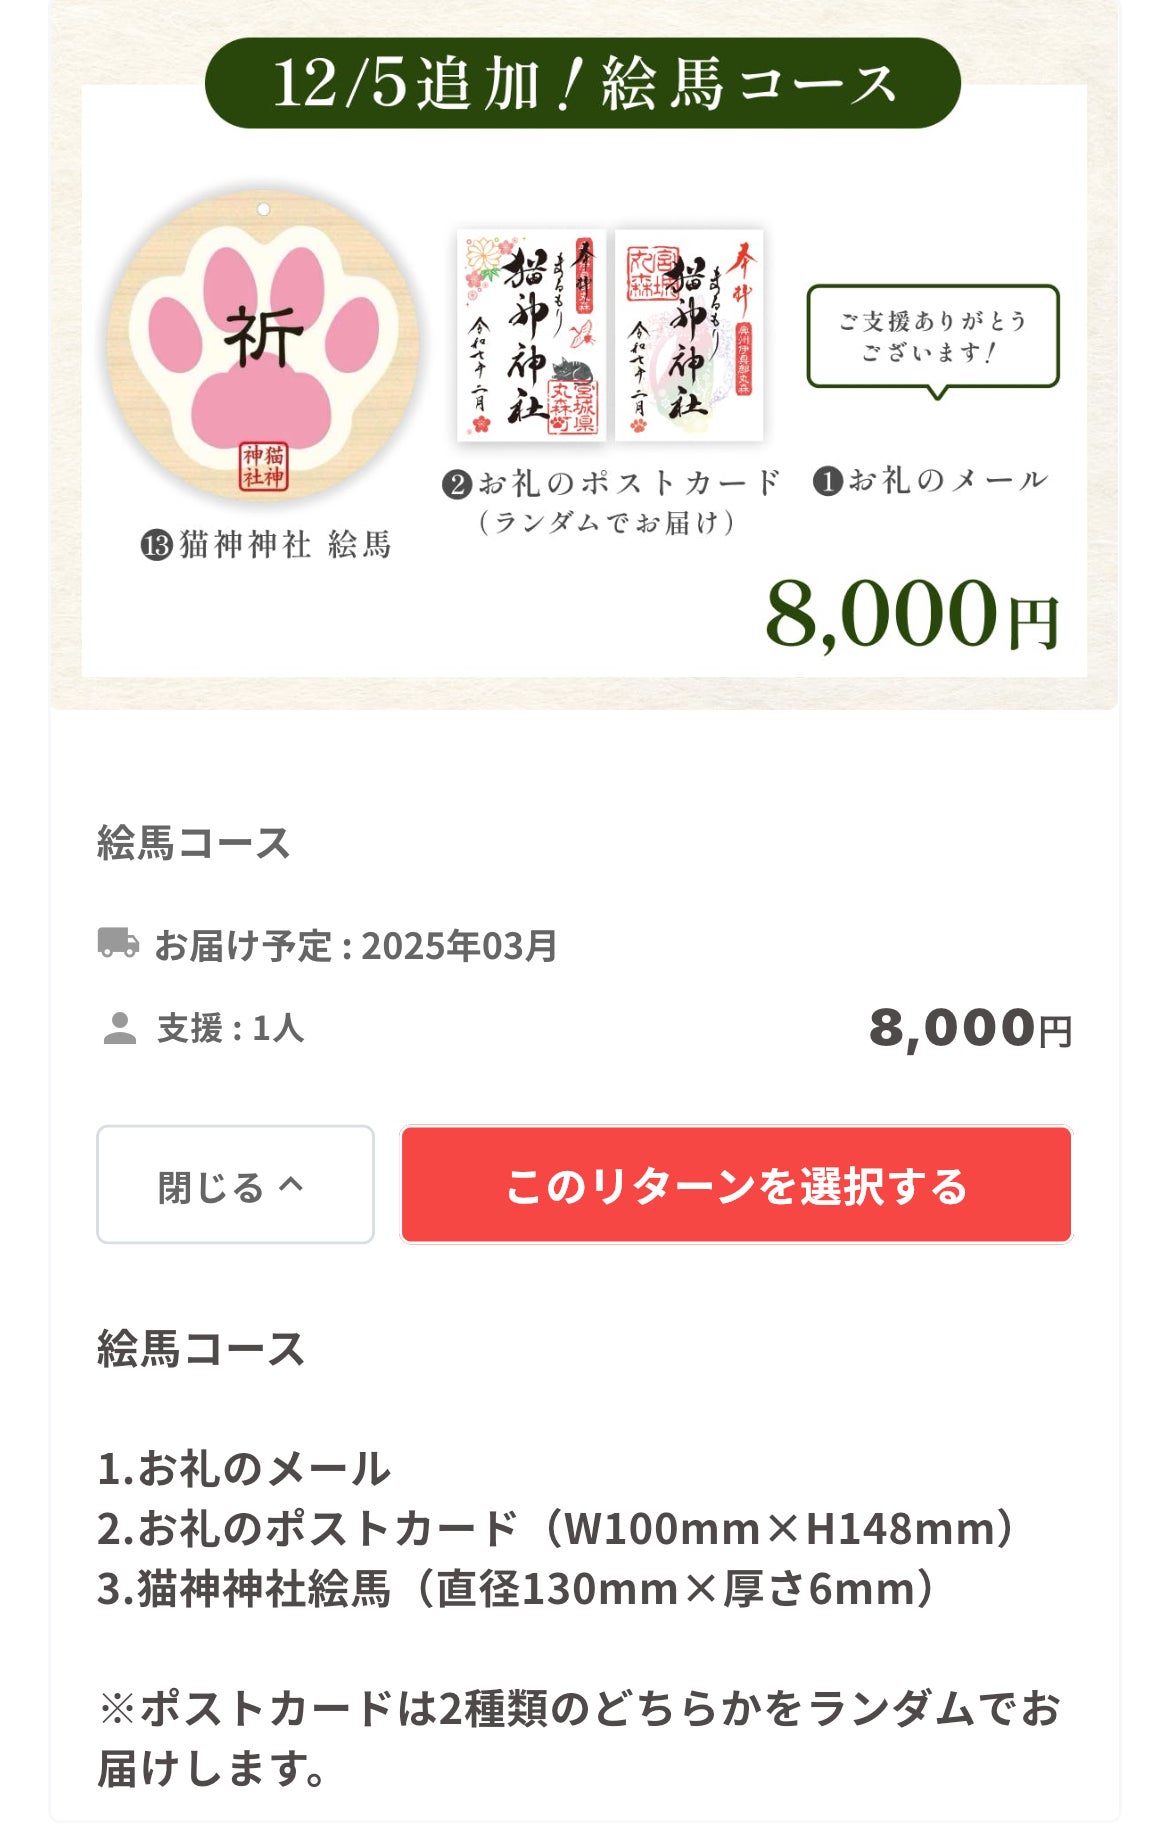Click the delivery truck icon
This screenshot has width=1170, height=1848.
(x=118, y=943)
